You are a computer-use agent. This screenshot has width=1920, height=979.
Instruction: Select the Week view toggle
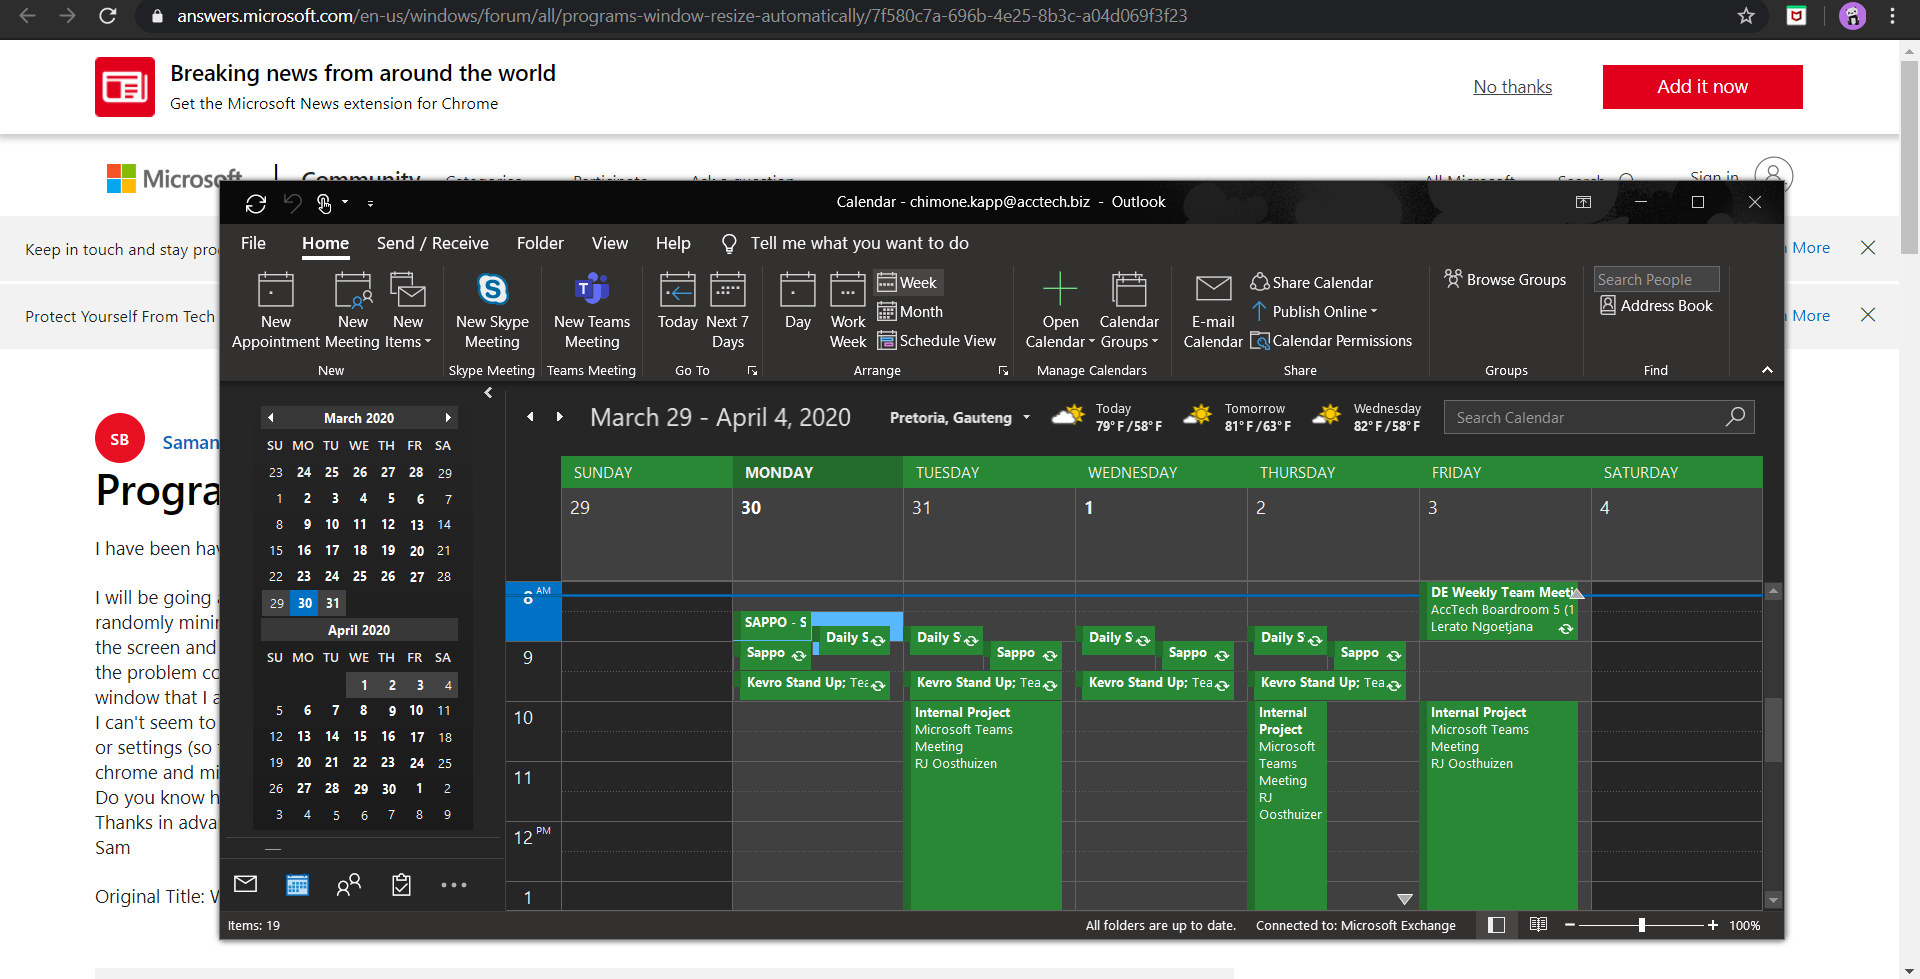(908, 283)
